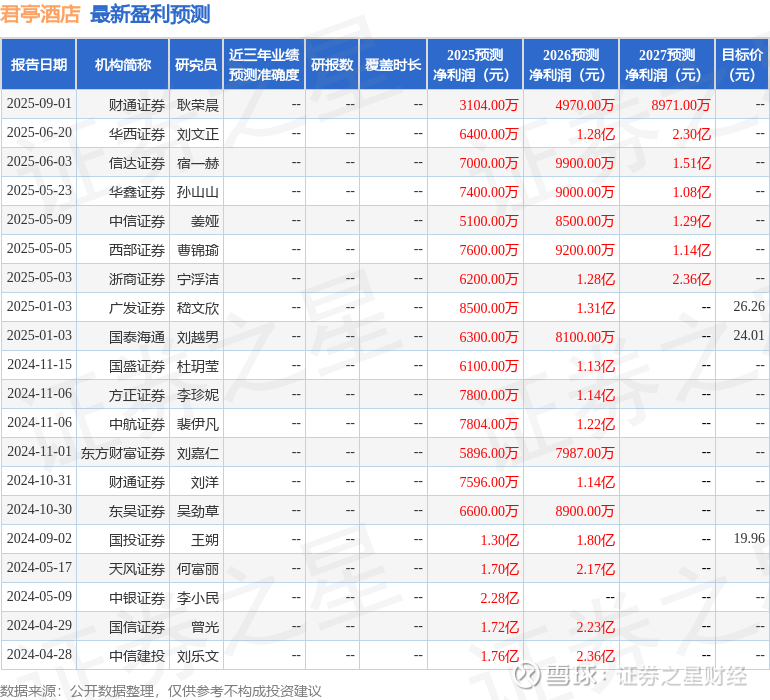This screenshot has width=770, height=700.
Task: Click the 2027预测净利润 column header
Action: (666, 64)
